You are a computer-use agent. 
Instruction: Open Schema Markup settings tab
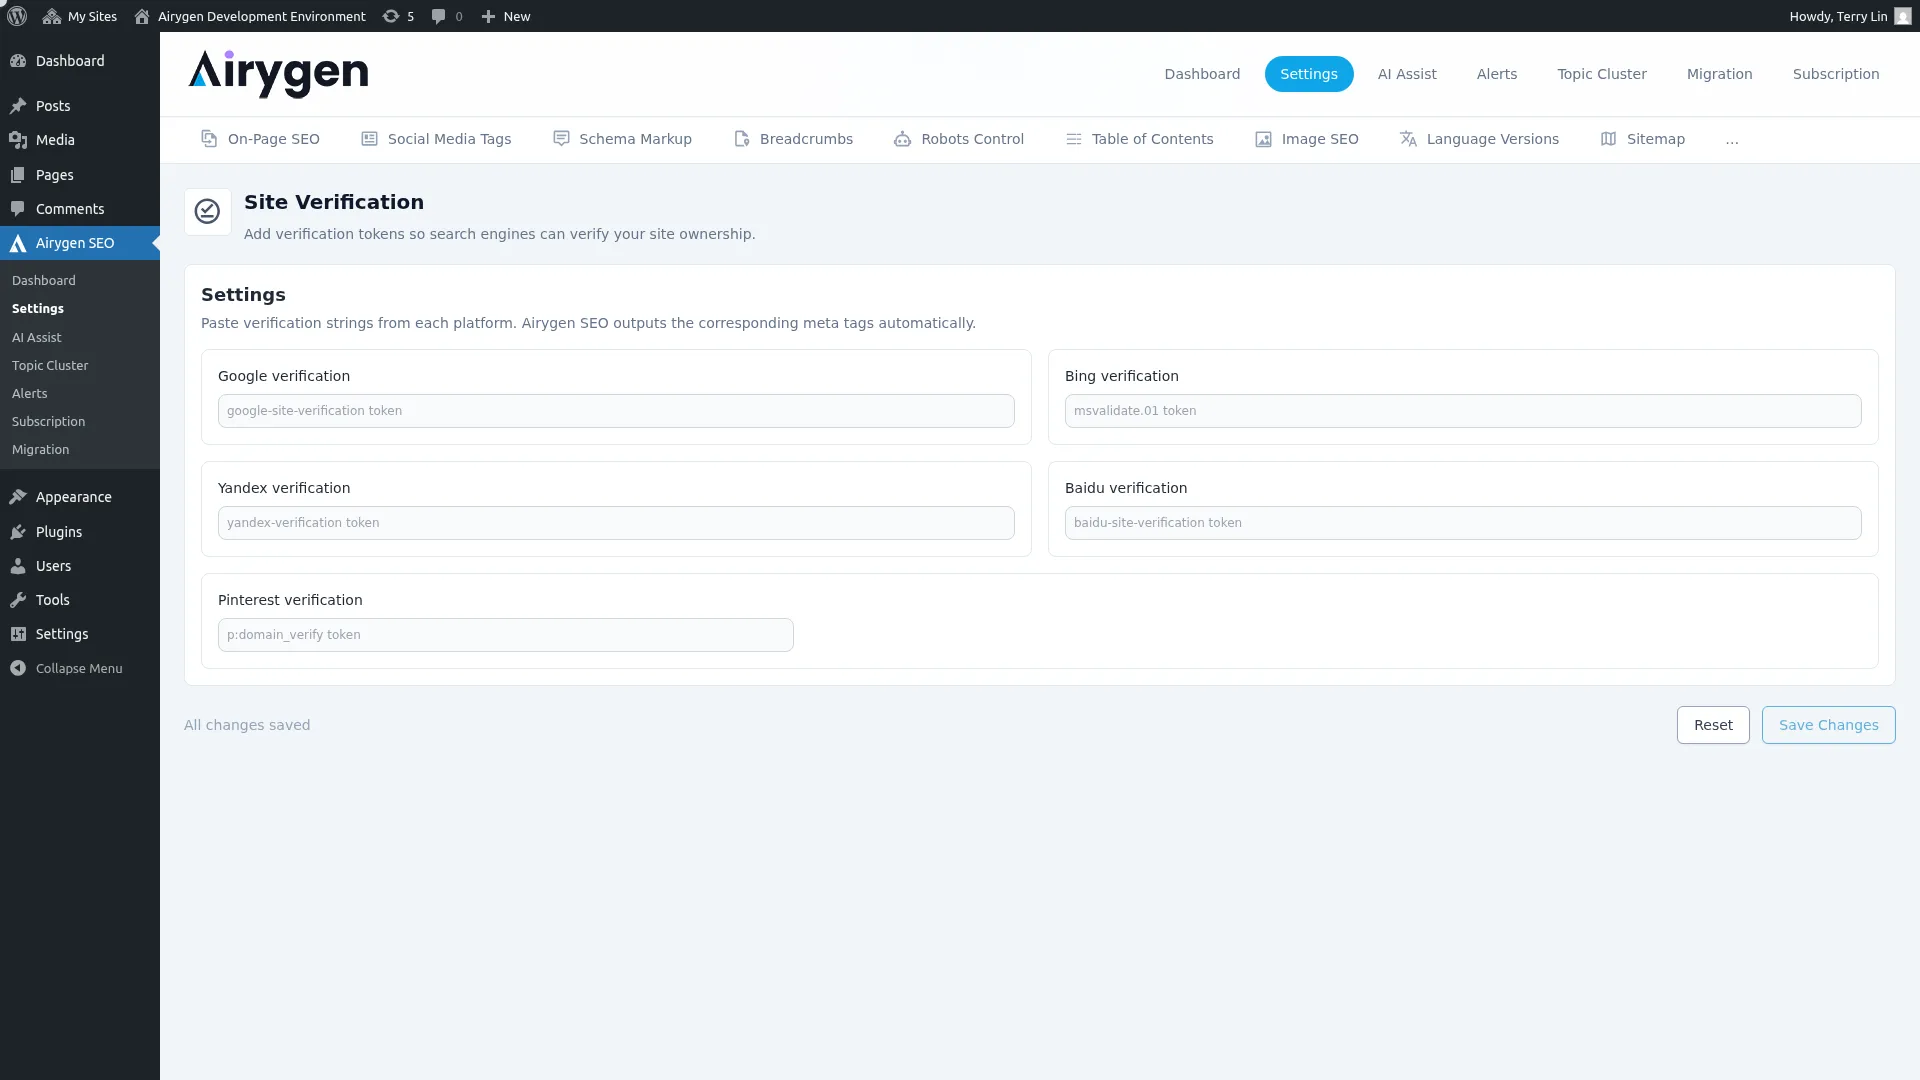(622, 139)
